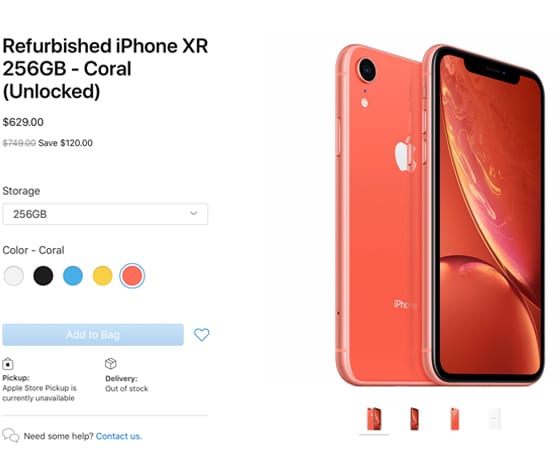This screenshot has height=470, width=560.
Task: Click the main coral iPhone XR image
Action: (440, 215)
